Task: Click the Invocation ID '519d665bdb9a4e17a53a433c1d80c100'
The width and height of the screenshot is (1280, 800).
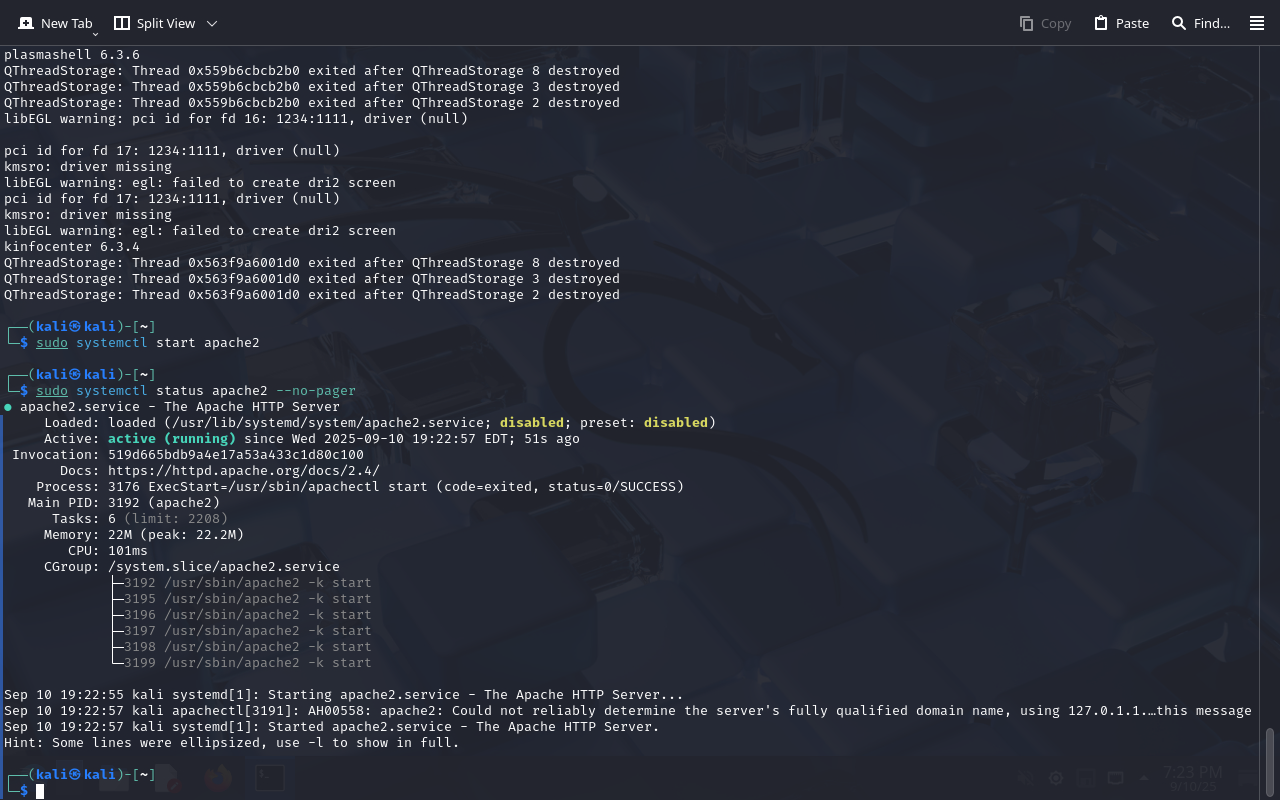Action: [x=236, y=455]
